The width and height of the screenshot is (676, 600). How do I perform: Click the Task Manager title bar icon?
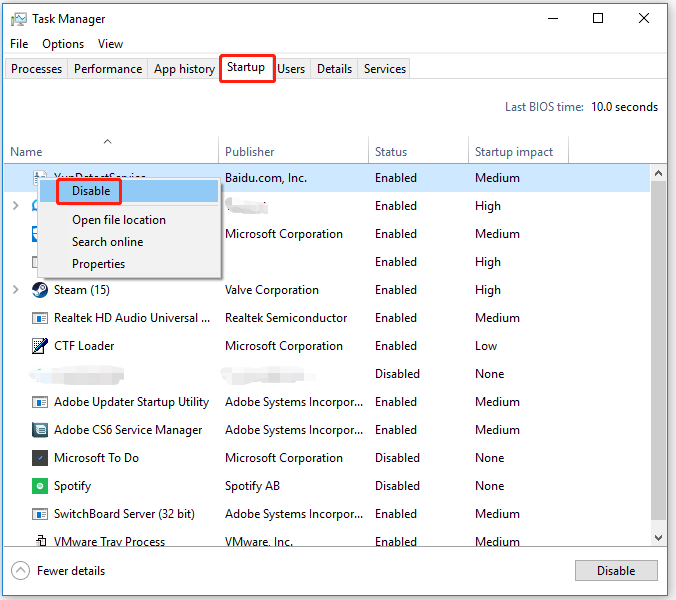(x=19, y=19)
